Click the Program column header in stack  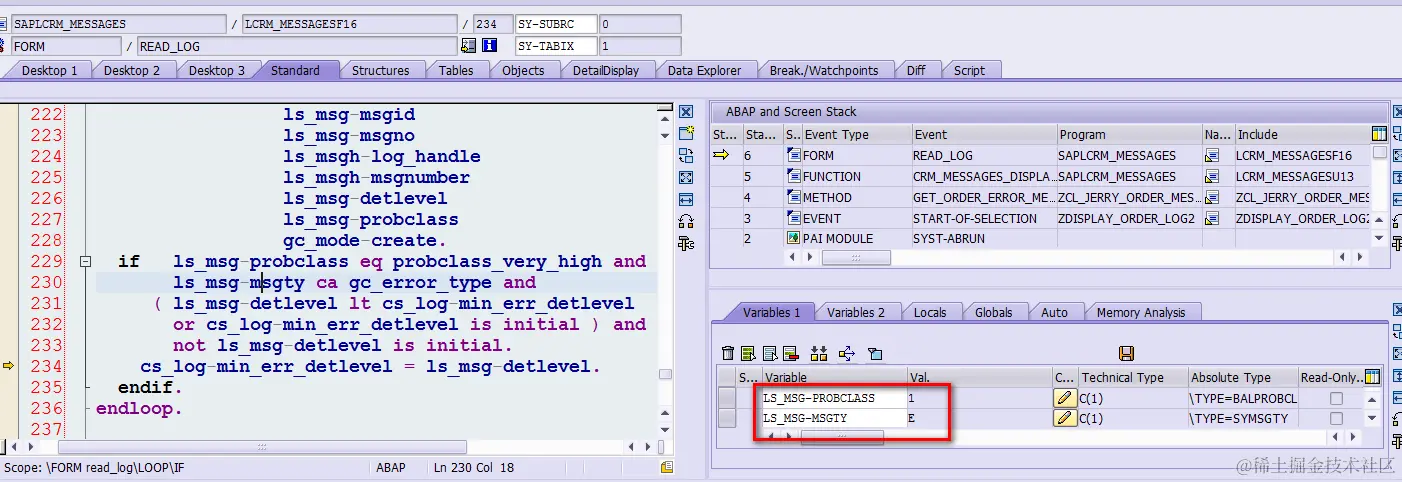(x=1129, y=134)
